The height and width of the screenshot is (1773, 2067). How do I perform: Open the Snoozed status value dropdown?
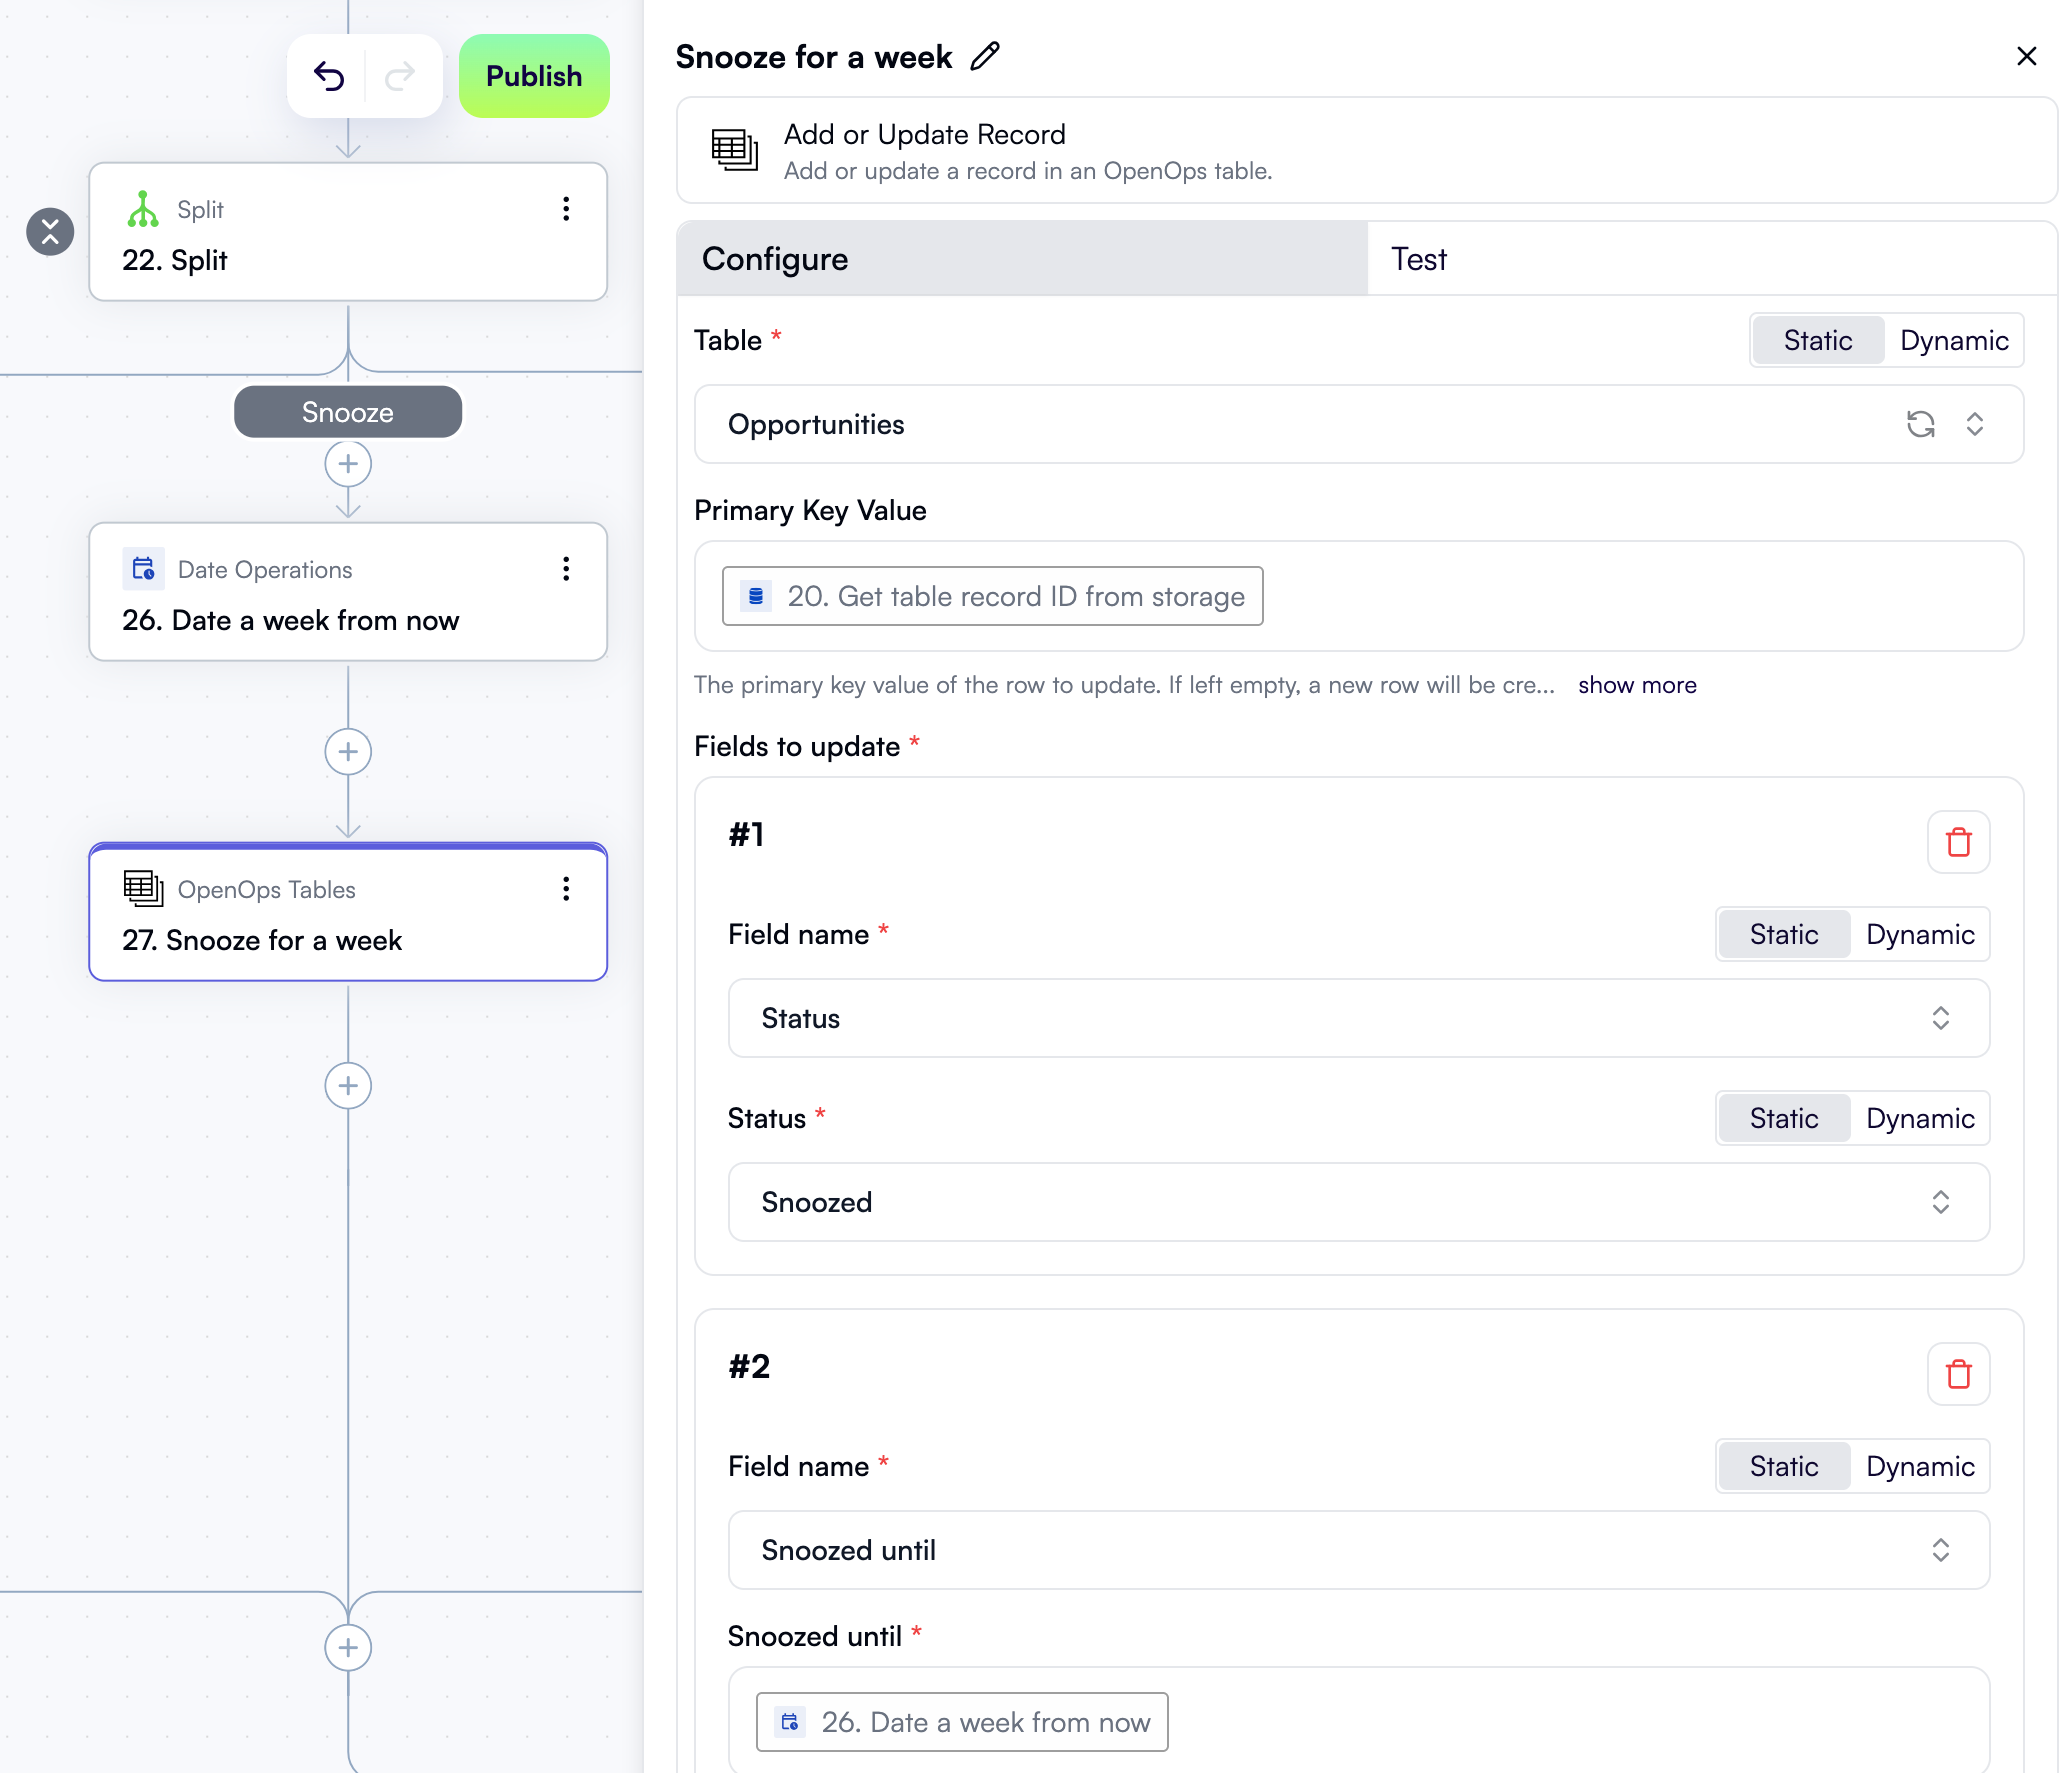[x=1940, y=1202]
